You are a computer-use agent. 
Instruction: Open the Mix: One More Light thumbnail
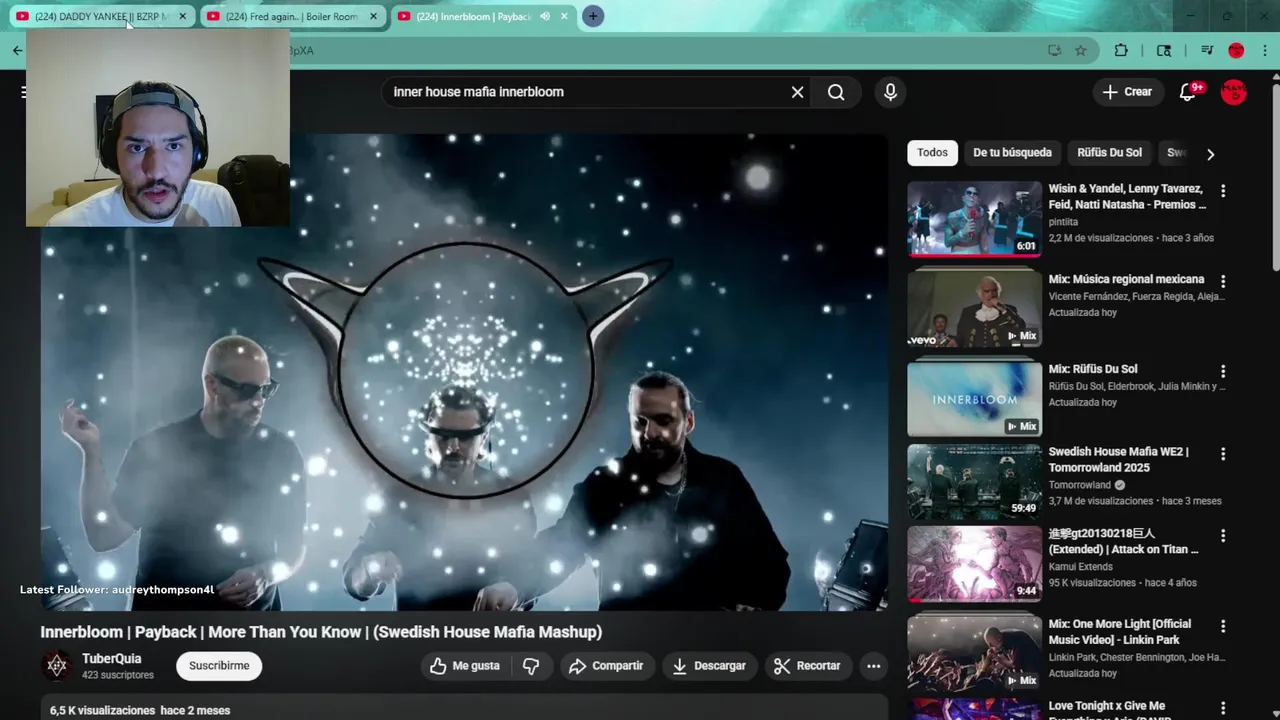pos(974,654)
